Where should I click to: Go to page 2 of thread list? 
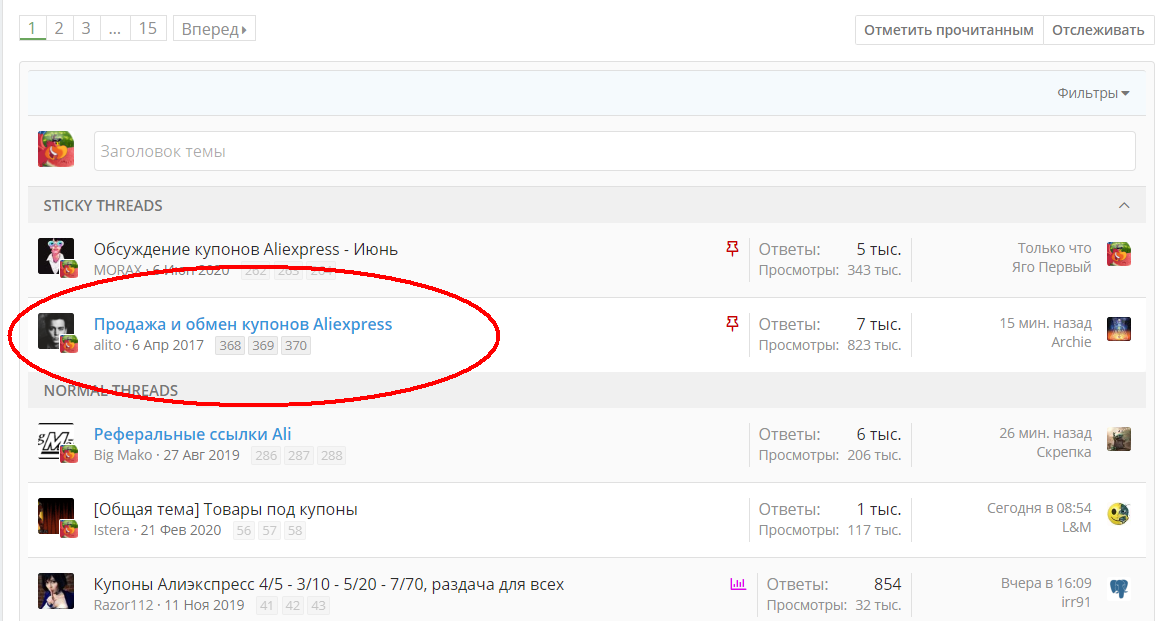pyautogui.click(x=59, y=28)
